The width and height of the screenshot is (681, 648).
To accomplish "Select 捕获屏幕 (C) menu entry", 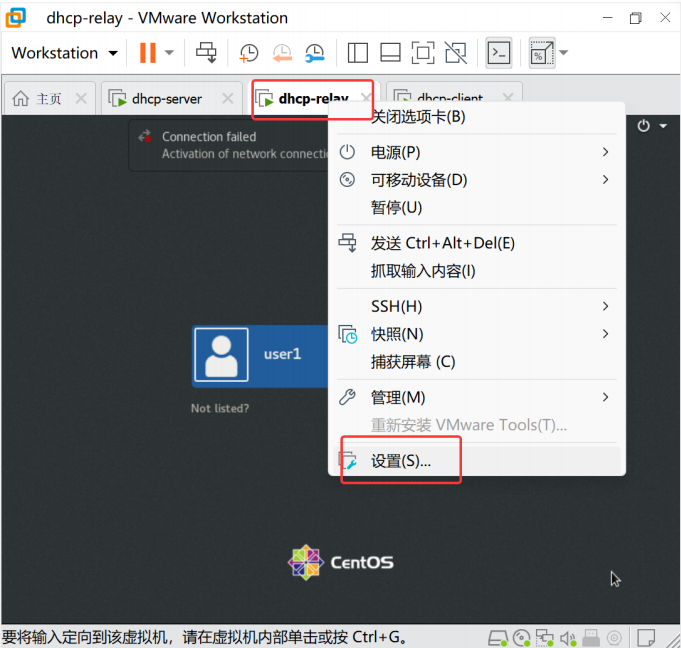I will coord(477,361).
